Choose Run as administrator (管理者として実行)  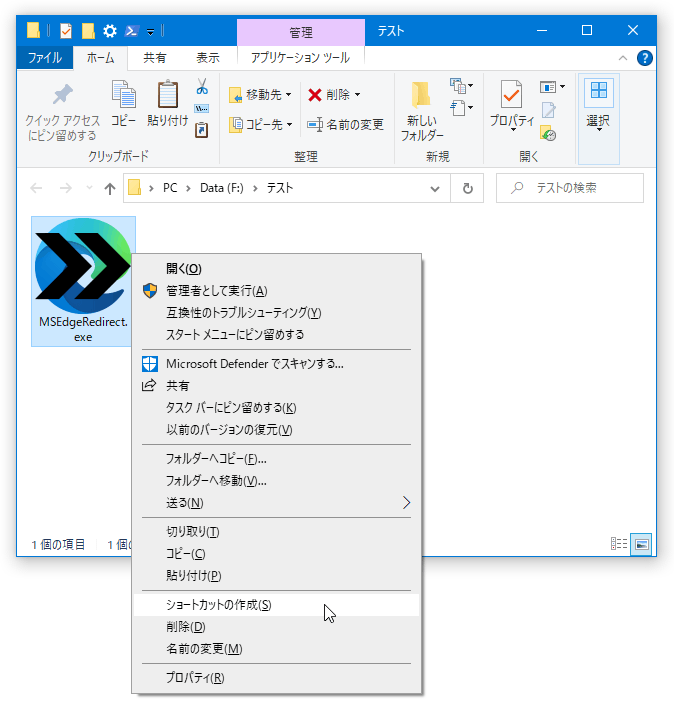click(x=276, y=291)
